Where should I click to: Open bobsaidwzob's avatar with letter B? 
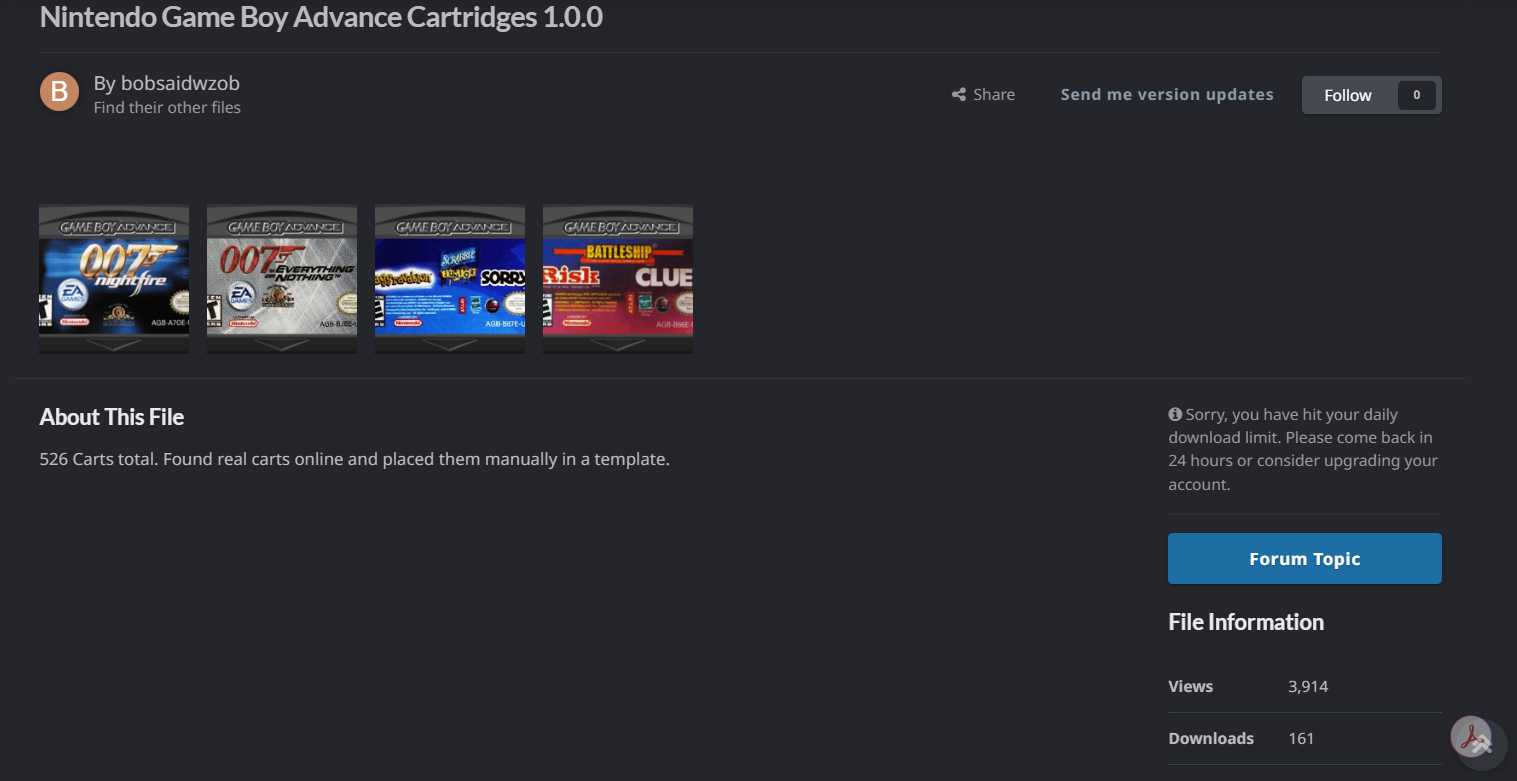[59, 92]
